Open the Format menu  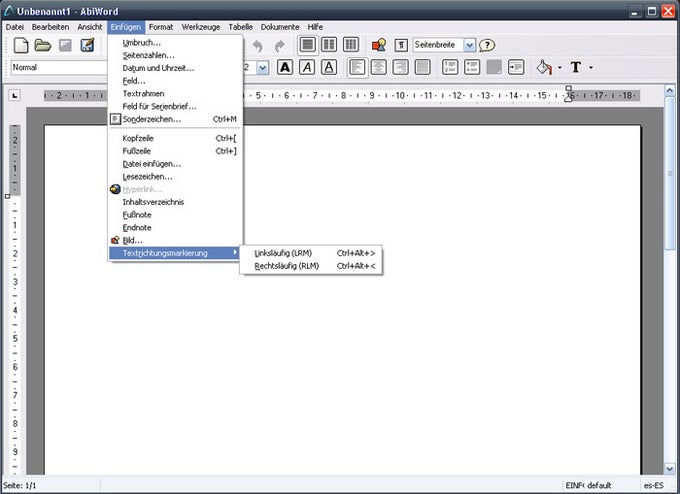pos(160,27)
